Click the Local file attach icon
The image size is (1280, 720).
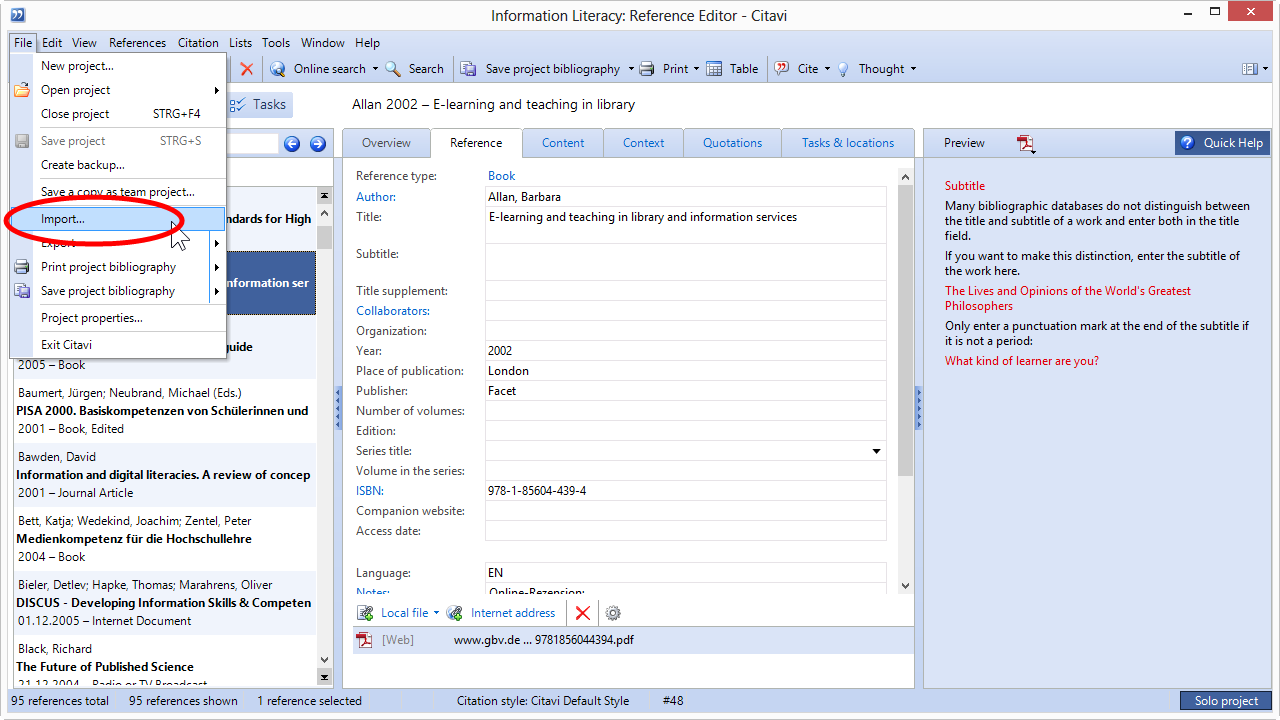pos(366,613)
